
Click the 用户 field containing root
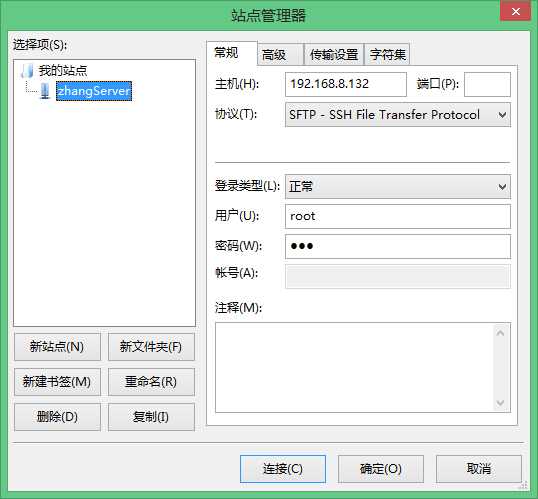click(x=398, y=216)
